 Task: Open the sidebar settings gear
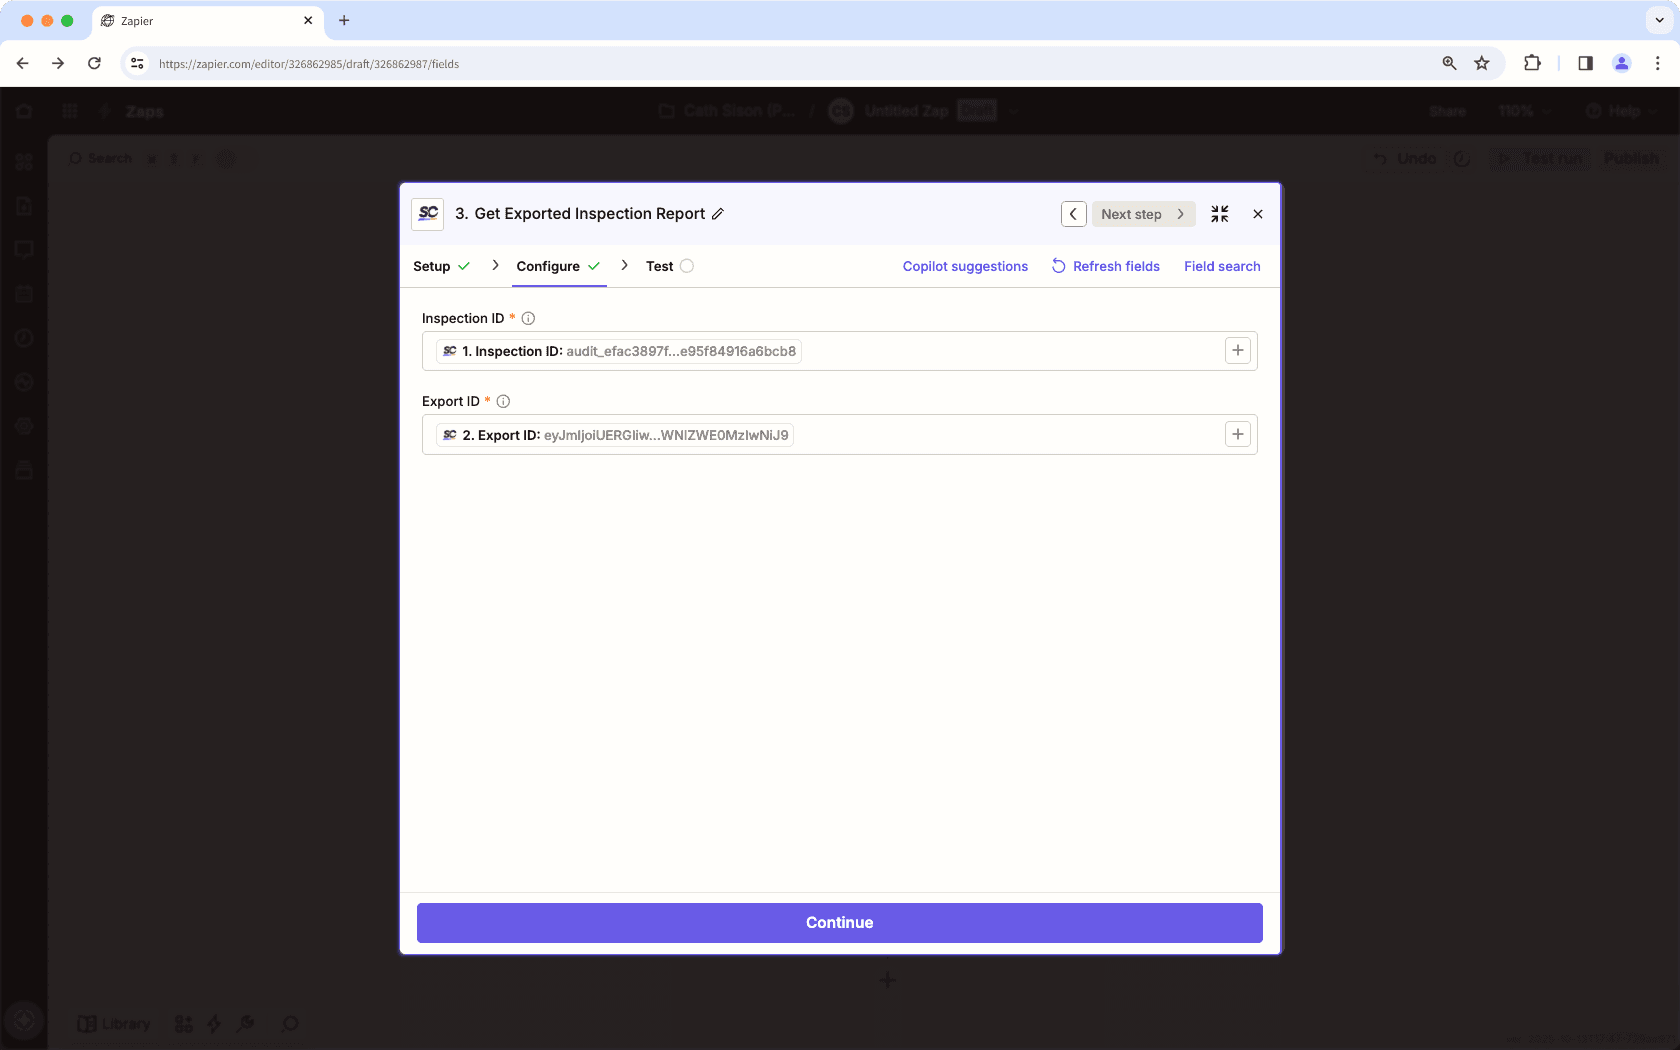(24, 425)
